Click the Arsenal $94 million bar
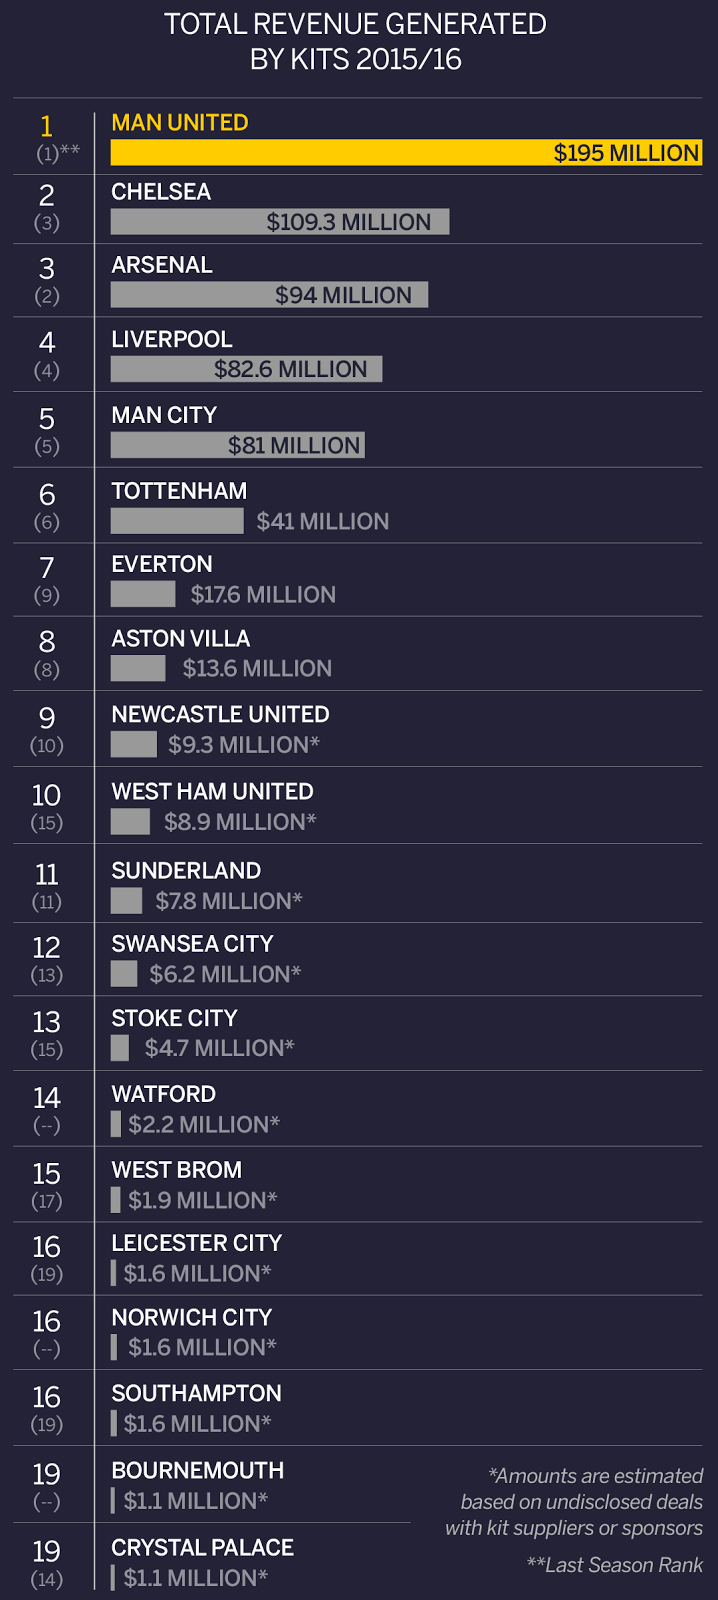 pyautogui.click(x=269, y=295)
